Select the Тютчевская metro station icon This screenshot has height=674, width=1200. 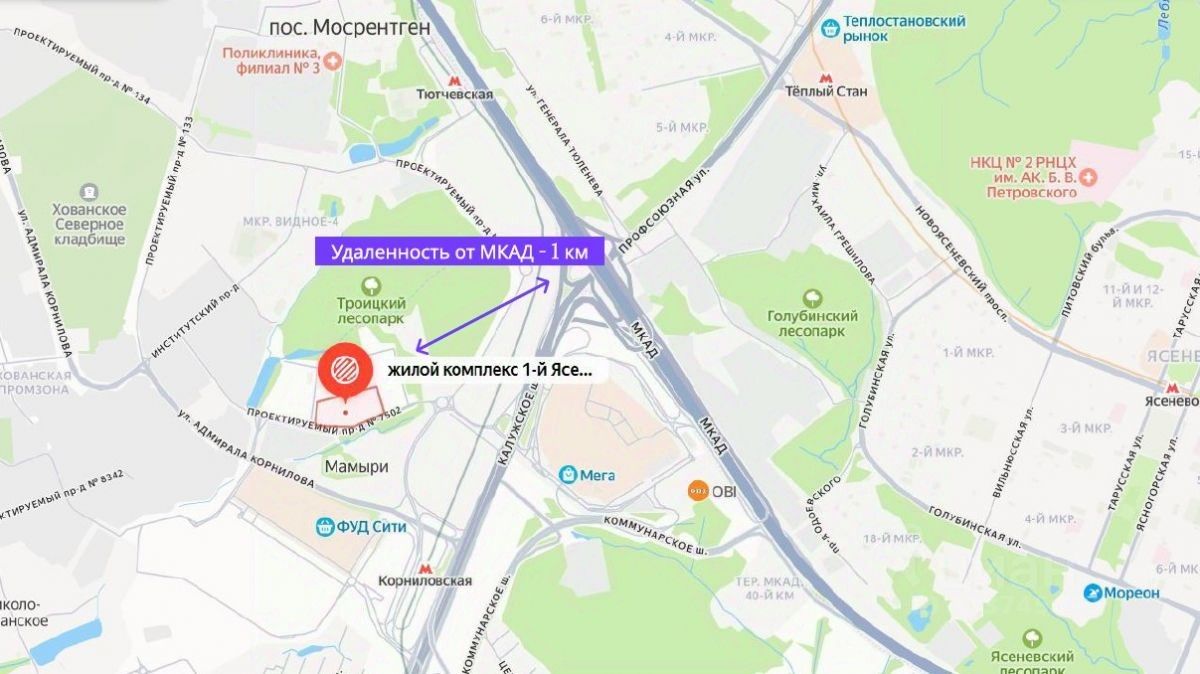pos(455,79)
